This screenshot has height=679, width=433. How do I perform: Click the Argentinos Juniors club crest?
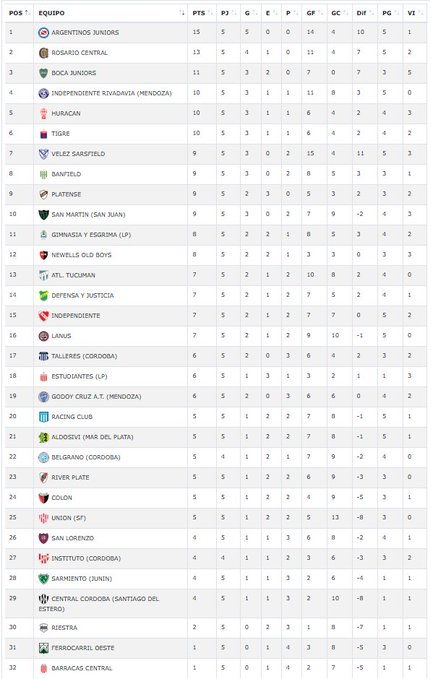tap(43, 32)
